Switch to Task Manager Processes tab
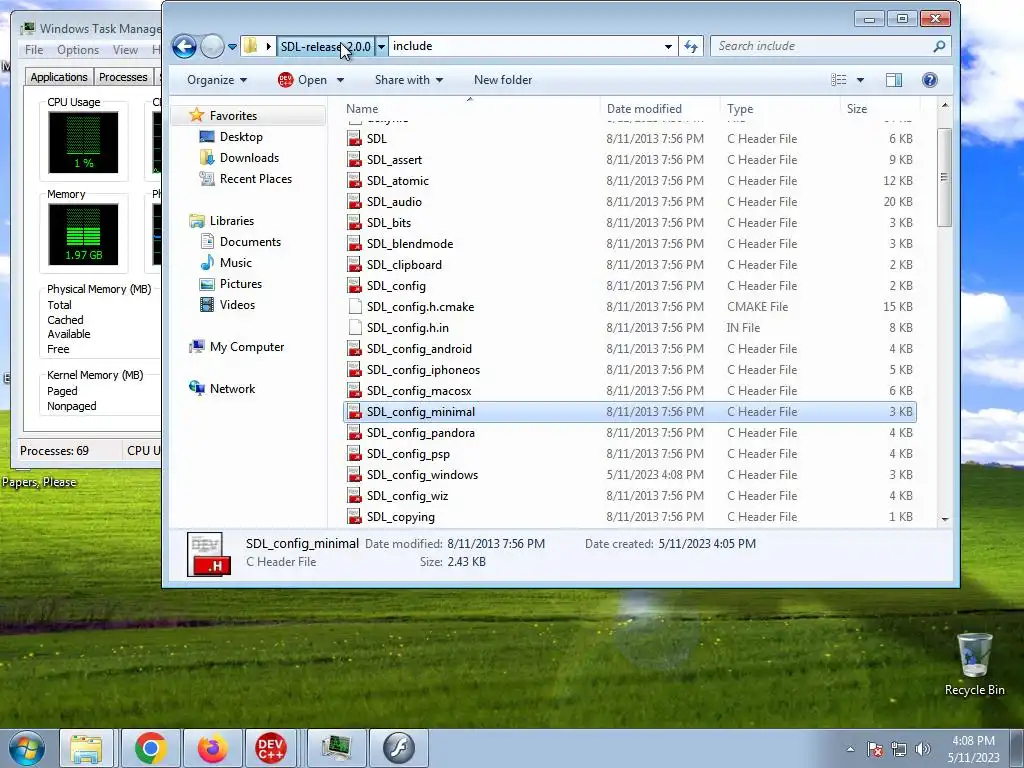Image resolution: width=1024 pixels, height=768 pixels. [x=123, y=76]
